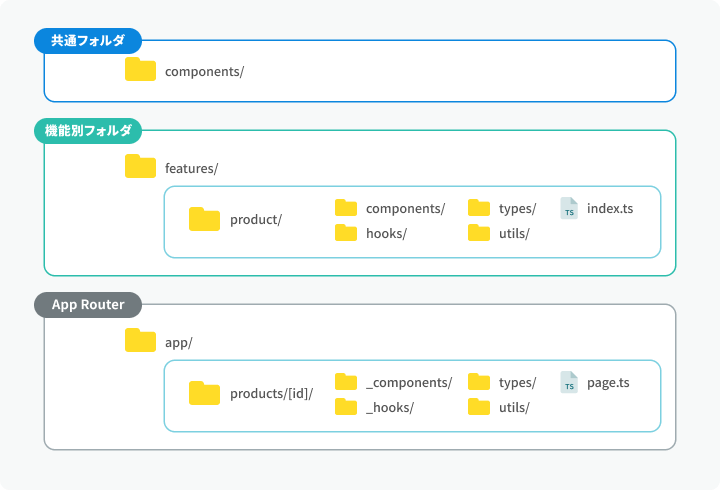Click the index.ts file name

coord(610,208)
